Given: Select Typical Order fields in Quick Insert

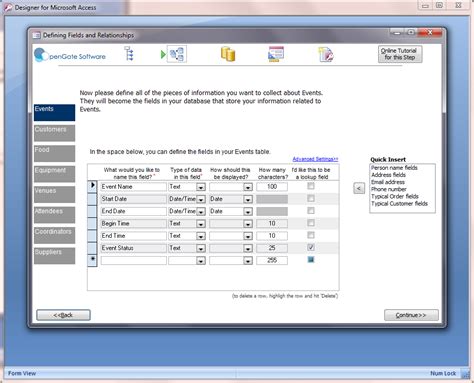Looking at the screenshot, I should (x=395, y=196).
